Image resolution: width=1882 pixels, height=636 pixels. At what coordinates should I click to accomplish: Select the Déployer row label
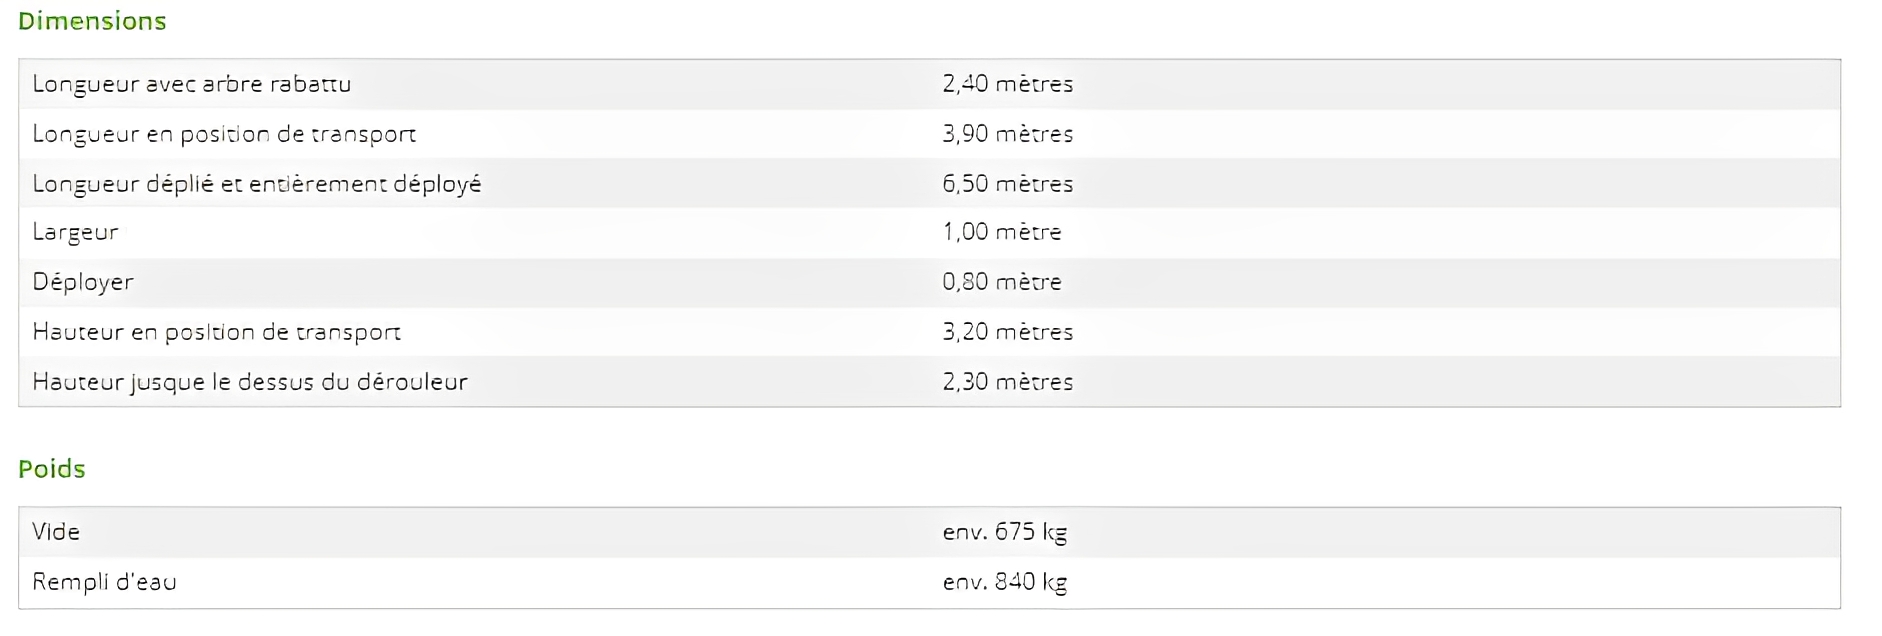coord(83,282)
